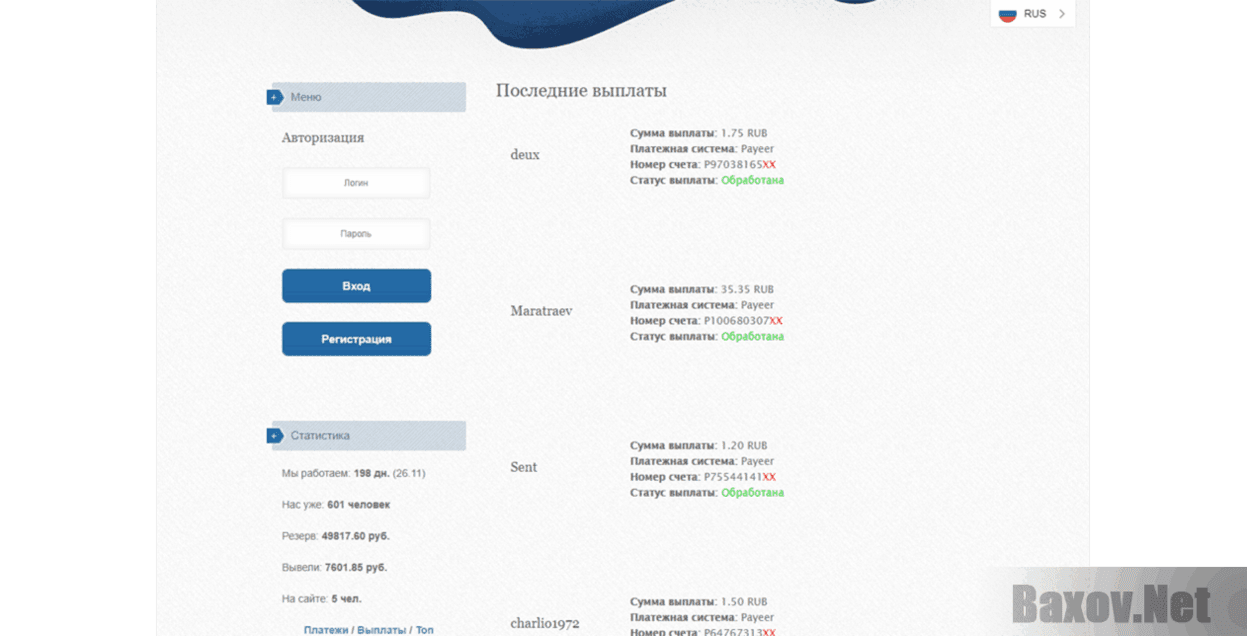The height and width of the screenshot is (636, 1247).
Task: Click the plus icon beside Статистика
Action: coord(274,436)
